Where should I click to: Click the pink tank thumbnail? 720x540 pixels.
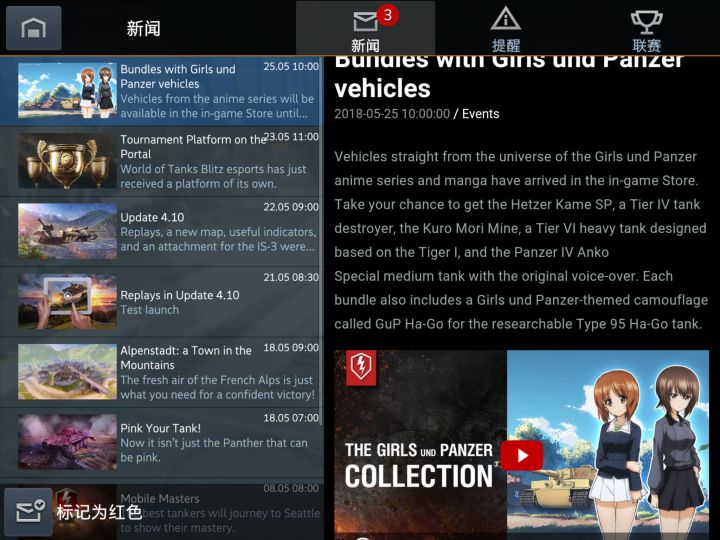[67, 442]
